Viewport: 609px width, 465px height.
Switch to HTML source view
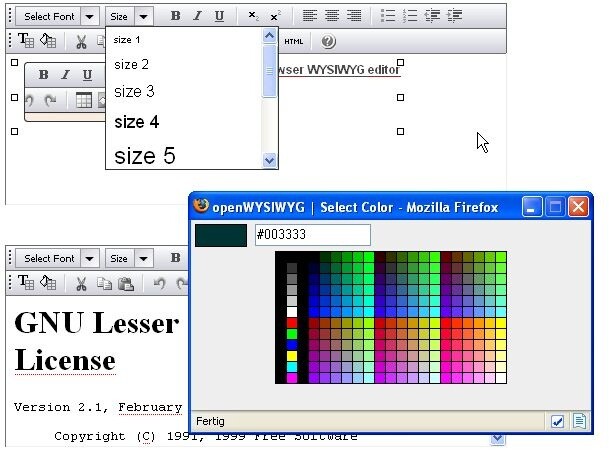pyautogui.click(x=293, y=42)
